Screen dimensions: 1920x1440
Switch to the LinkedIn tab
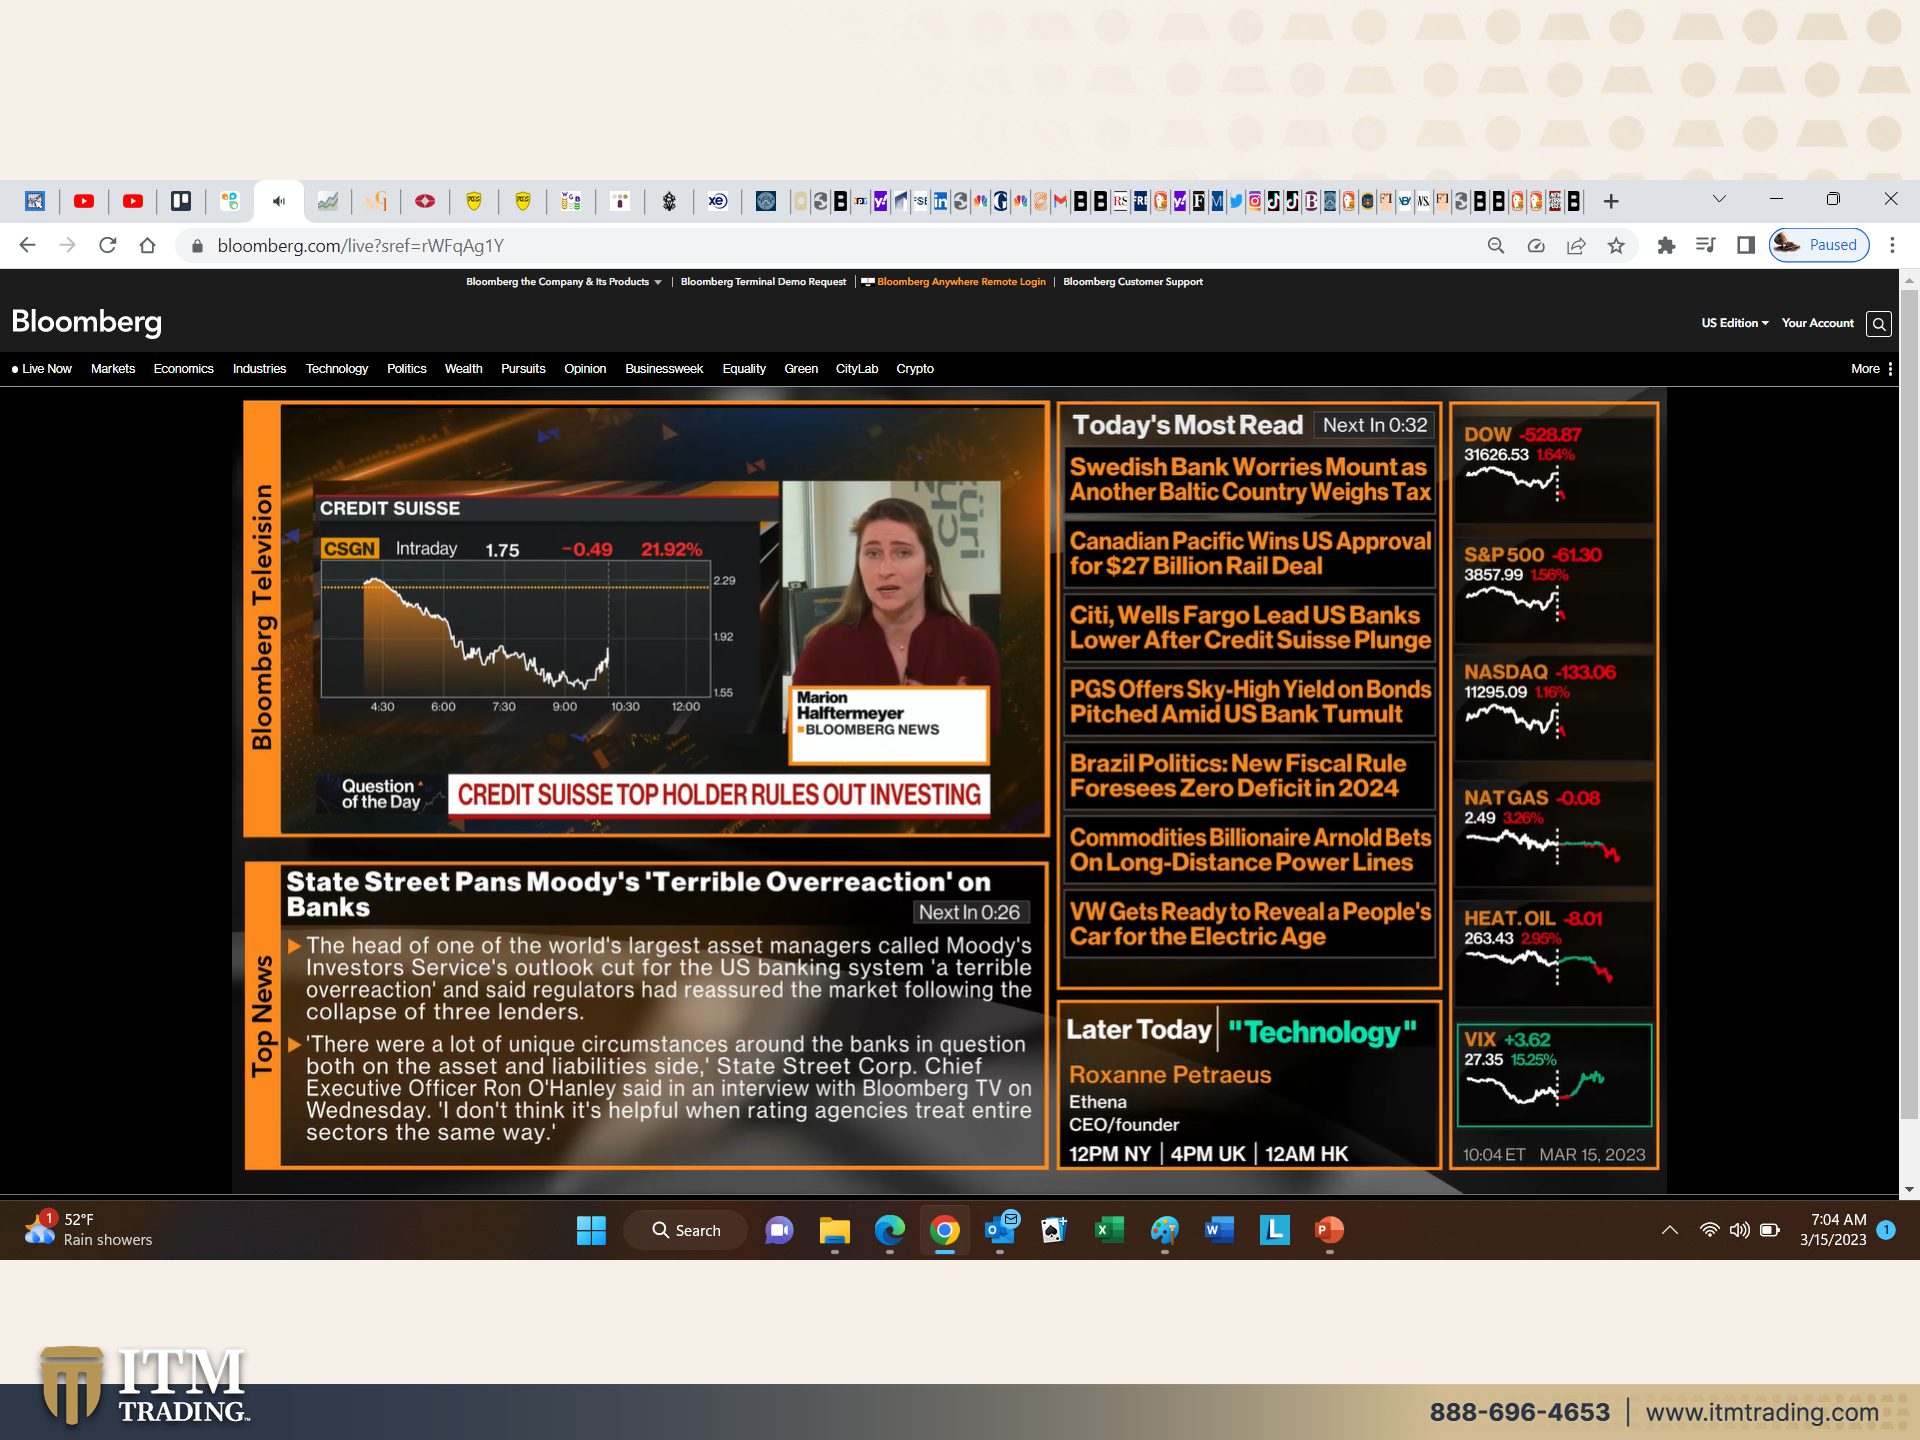pos(941,201)
